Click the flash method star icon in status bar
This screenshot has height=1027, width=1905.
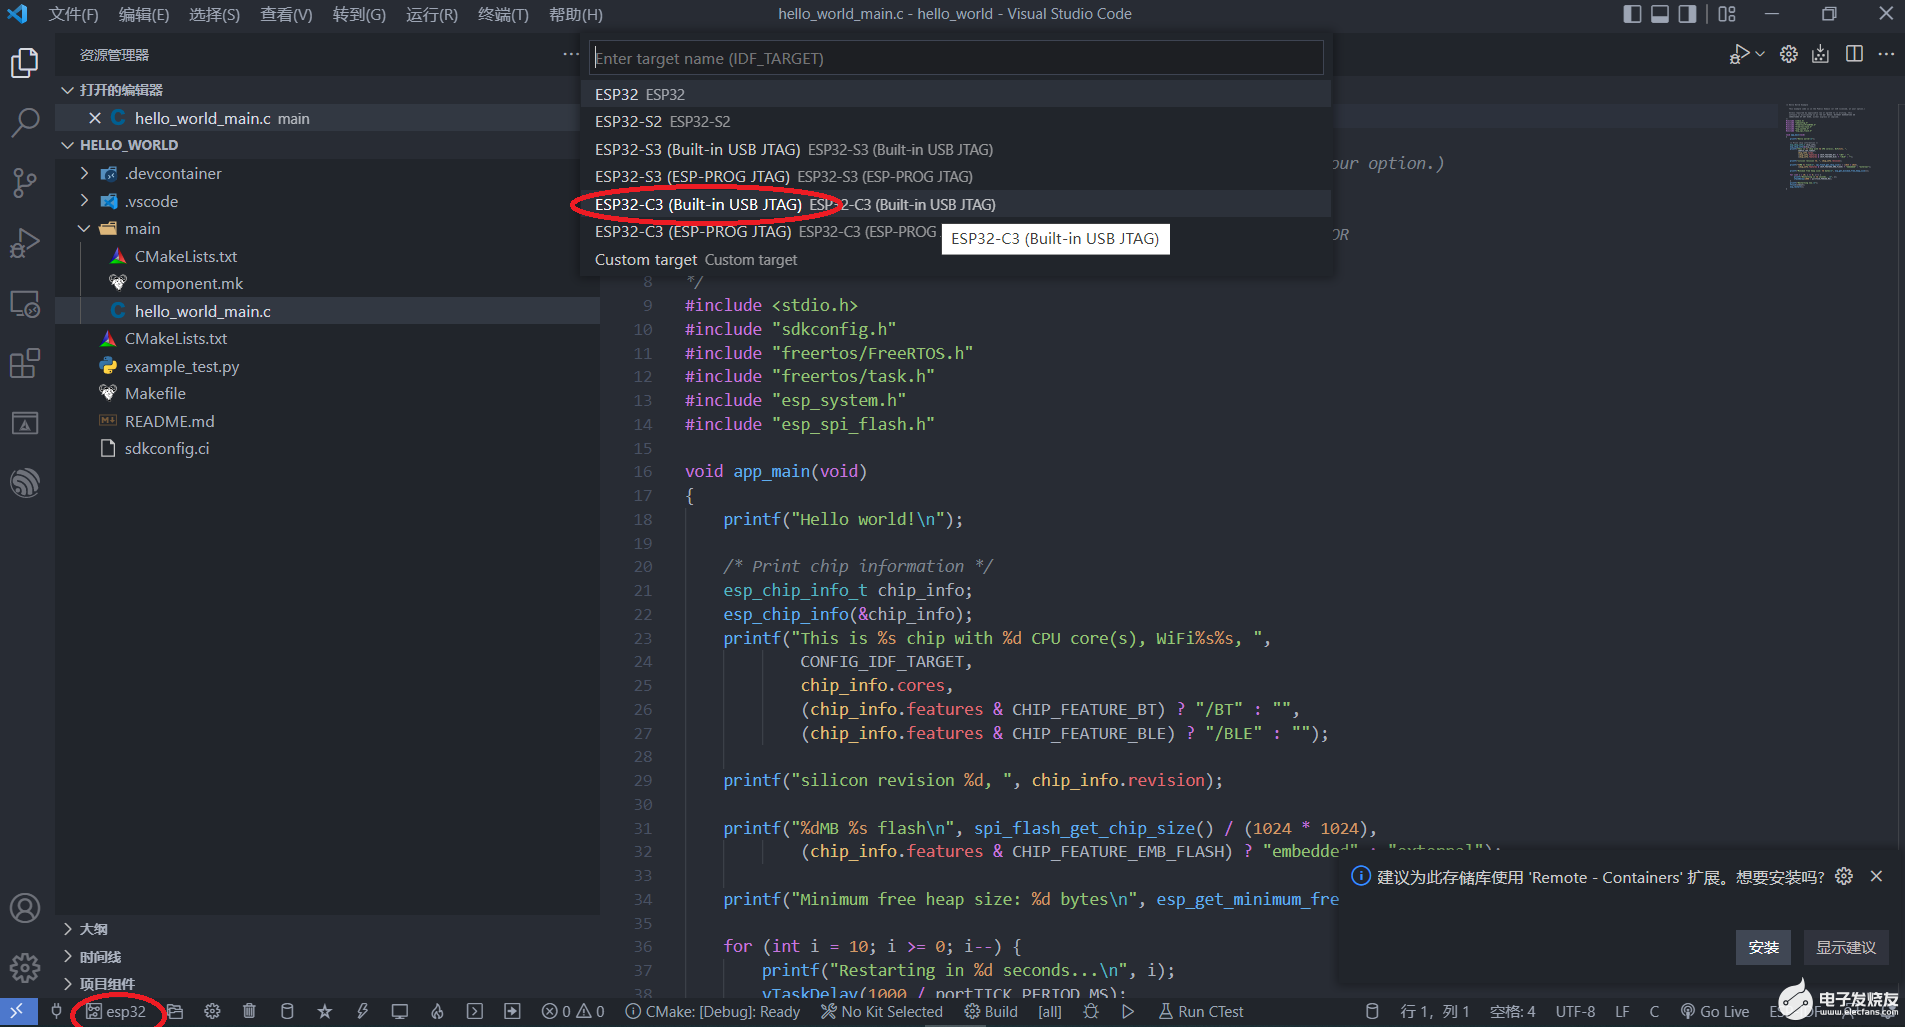pyautogui.click(x=325, y=1011)
